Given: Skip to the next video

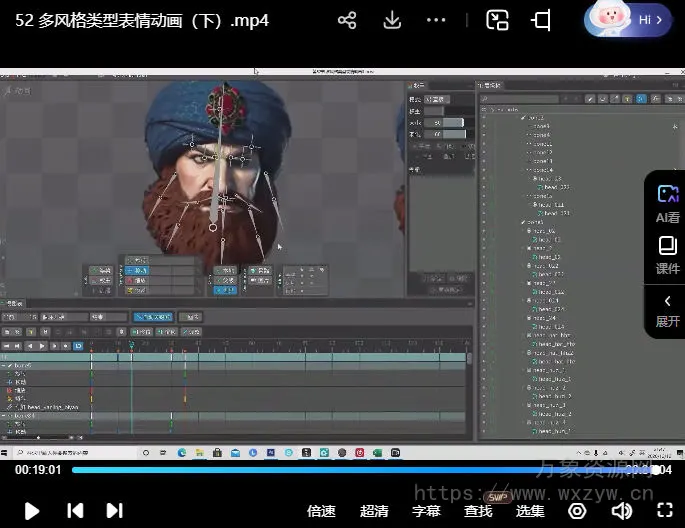Looking at the screenshot, I should 115,511.
